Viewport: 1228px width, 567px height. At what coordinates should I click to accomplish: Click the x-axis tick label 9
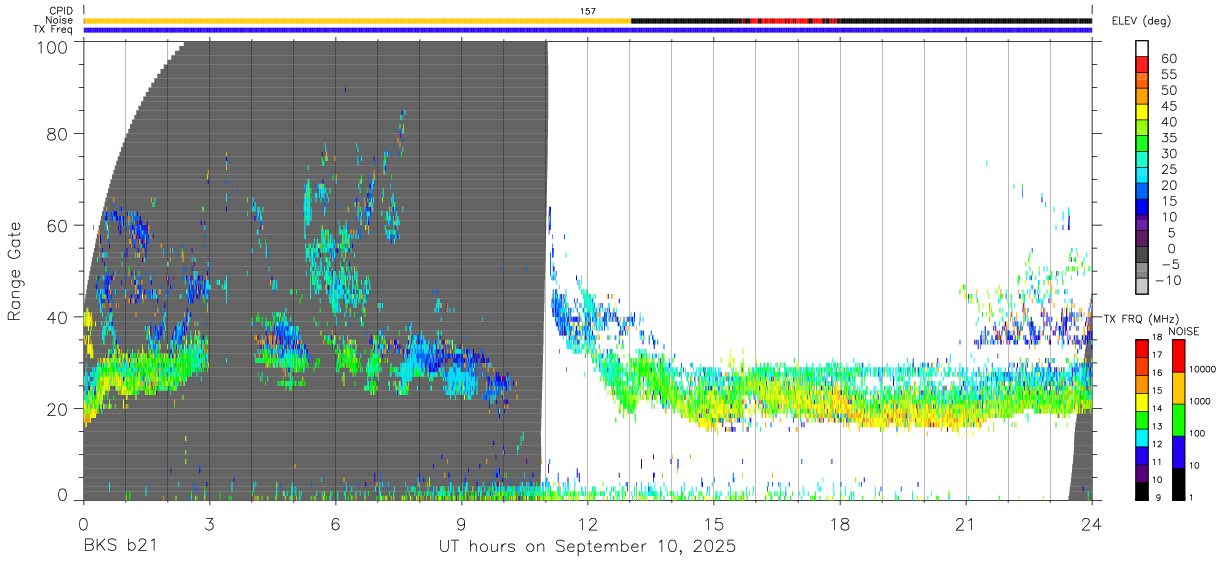click(462, 523)
